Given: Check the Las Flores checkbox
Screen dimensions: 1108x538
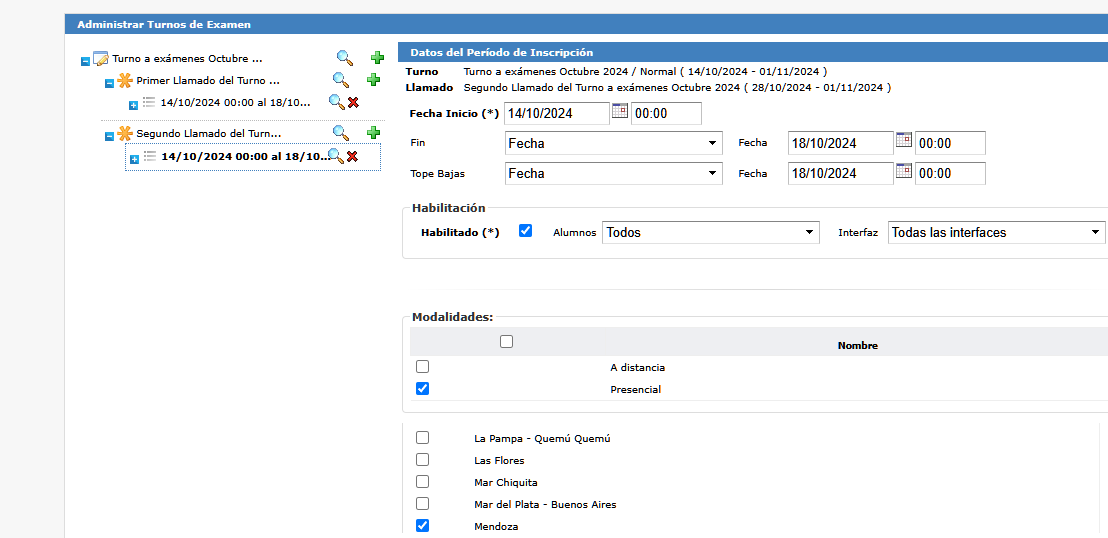Looking at the screenshot, I should click(423, 460).
